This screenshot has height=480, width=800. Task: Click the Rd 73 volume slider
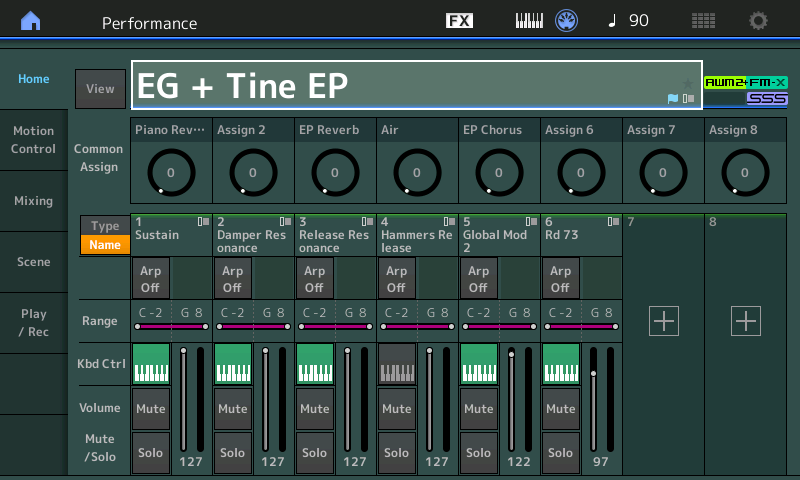593,399
